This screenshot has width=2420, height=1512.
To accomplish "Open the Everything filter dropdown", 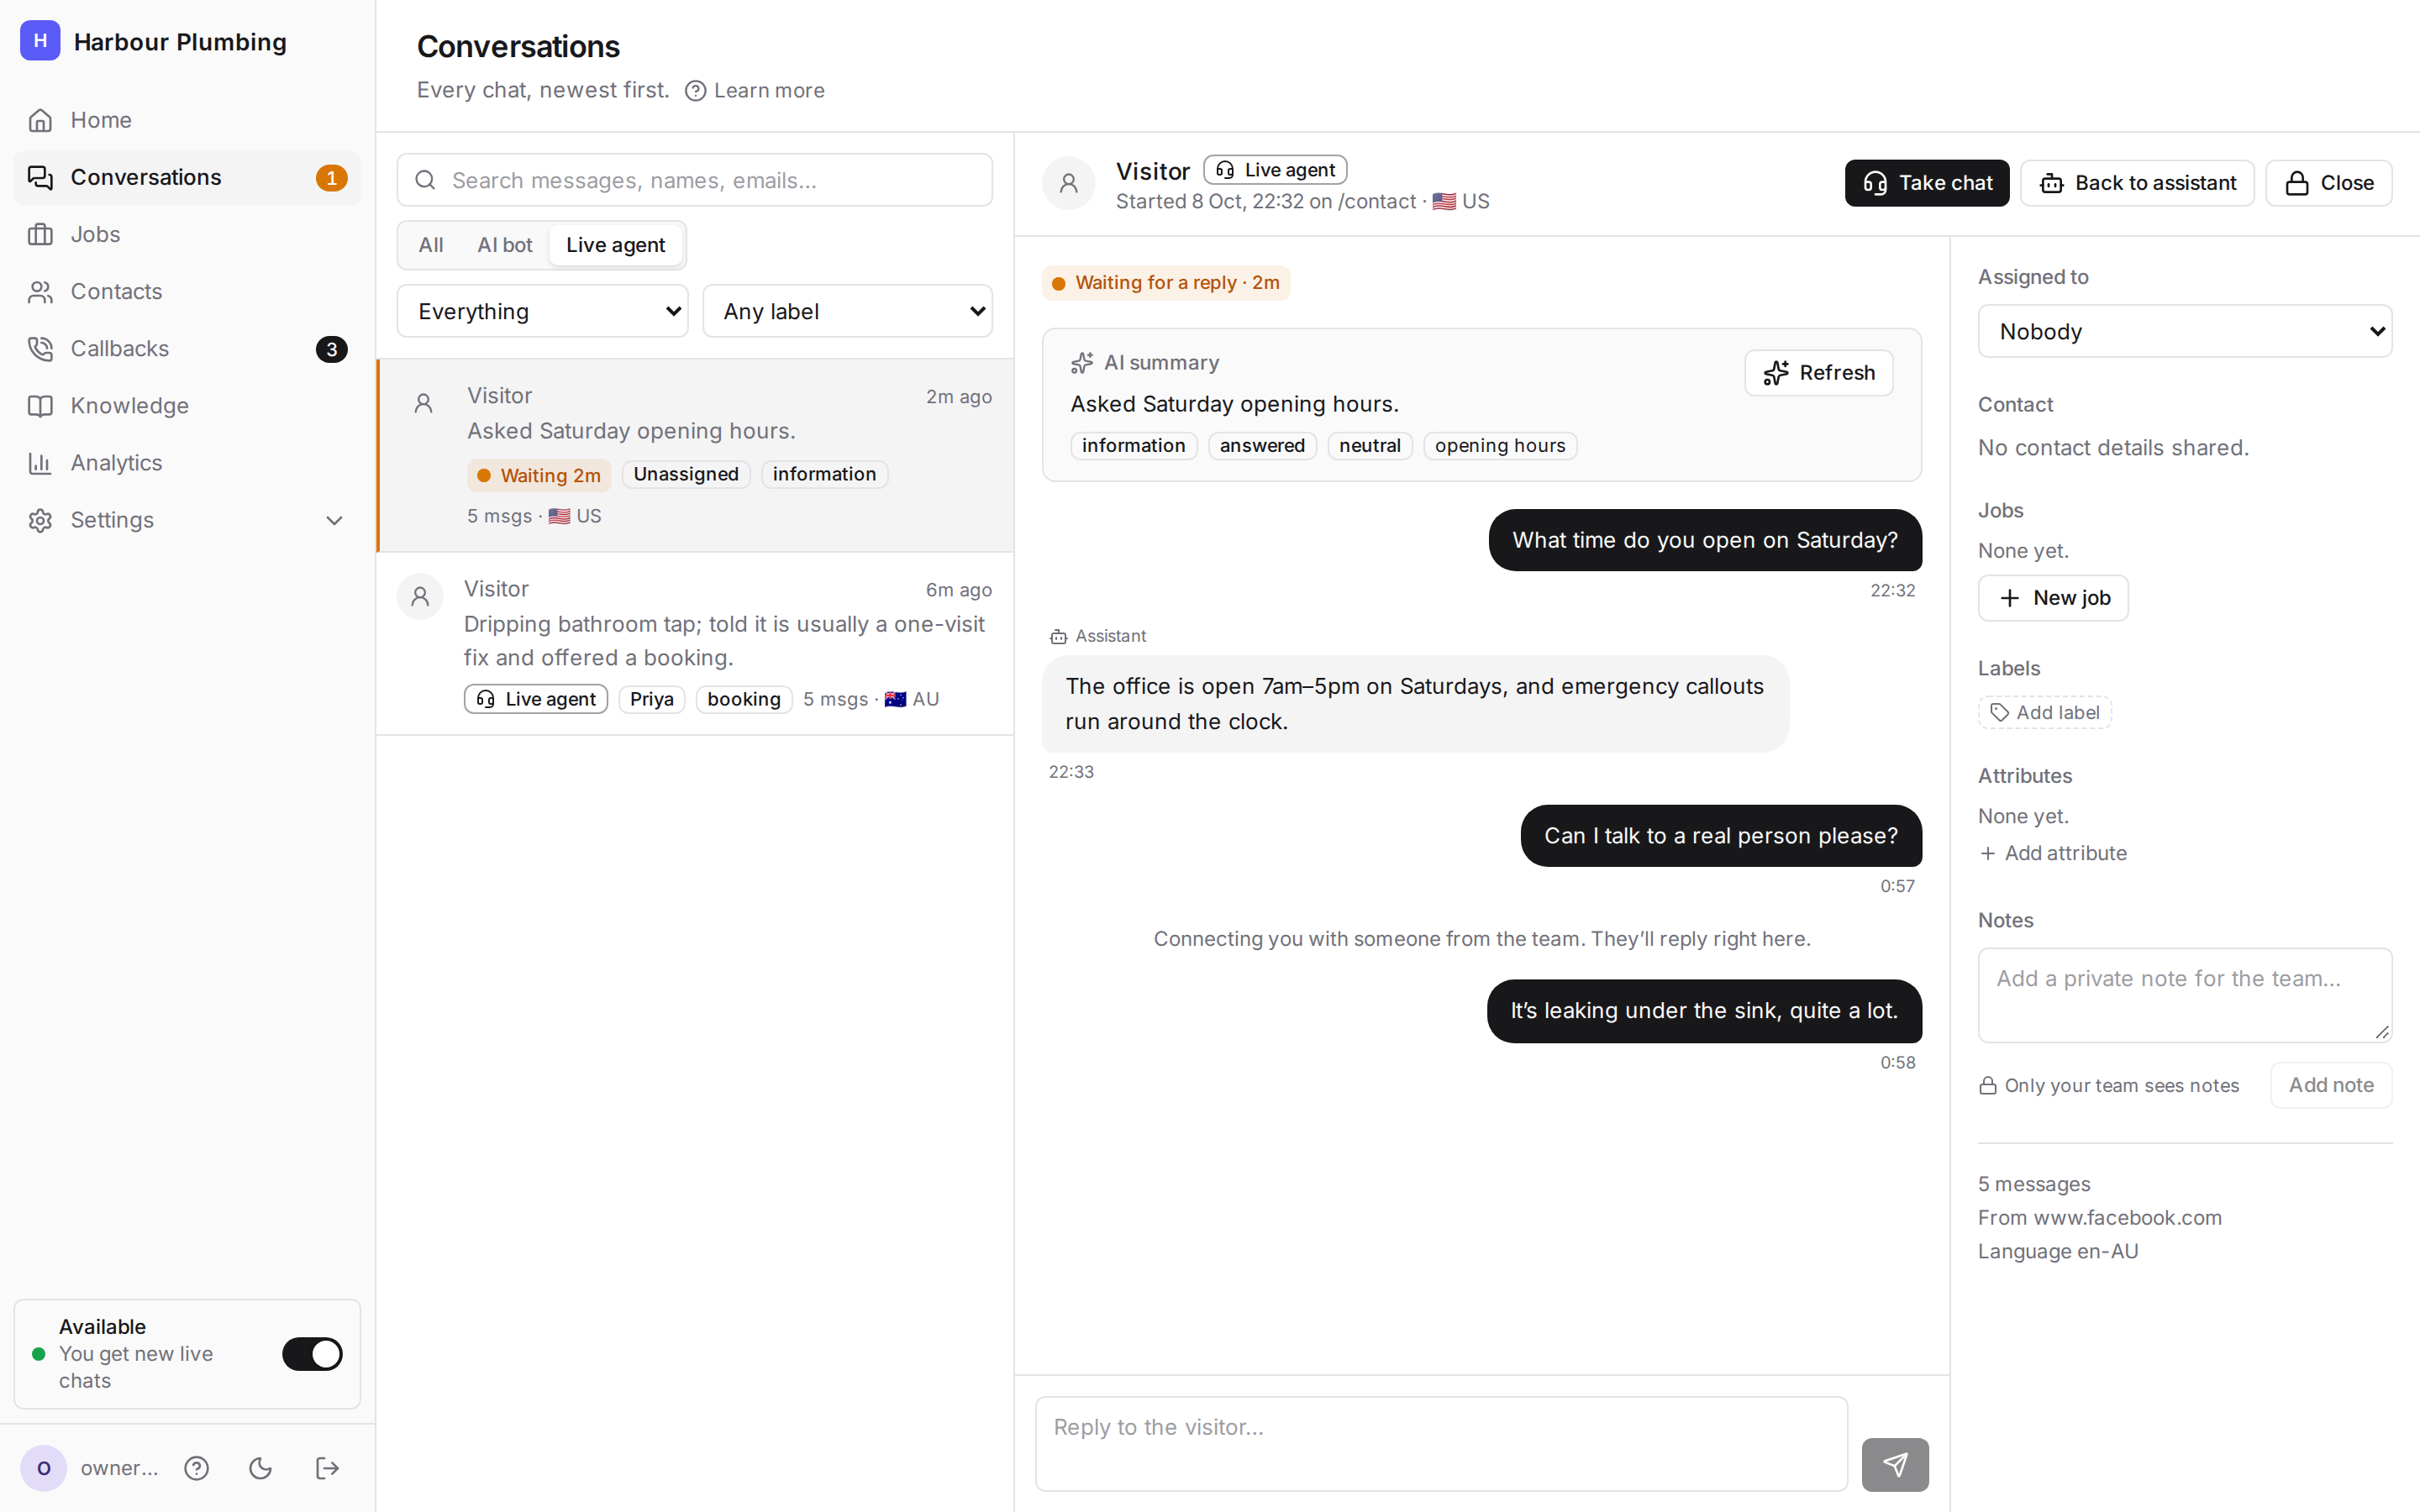I will tap(543, 311).
